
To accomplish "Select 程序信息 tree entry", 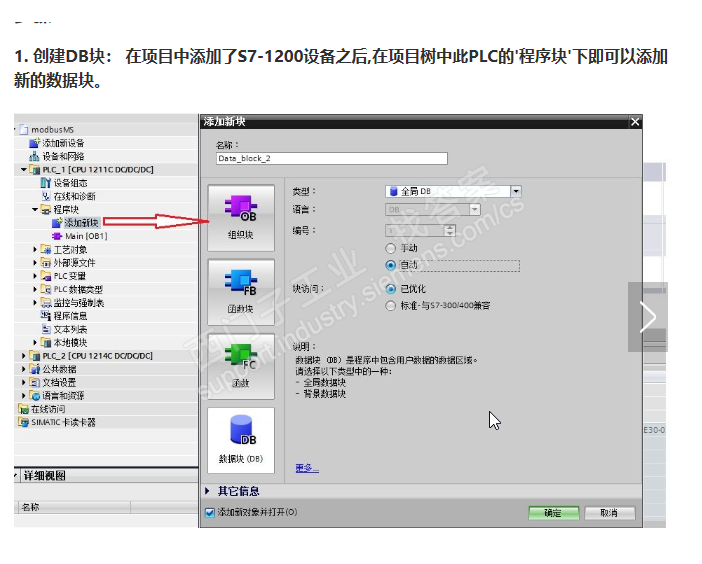I will coord(70,316).
